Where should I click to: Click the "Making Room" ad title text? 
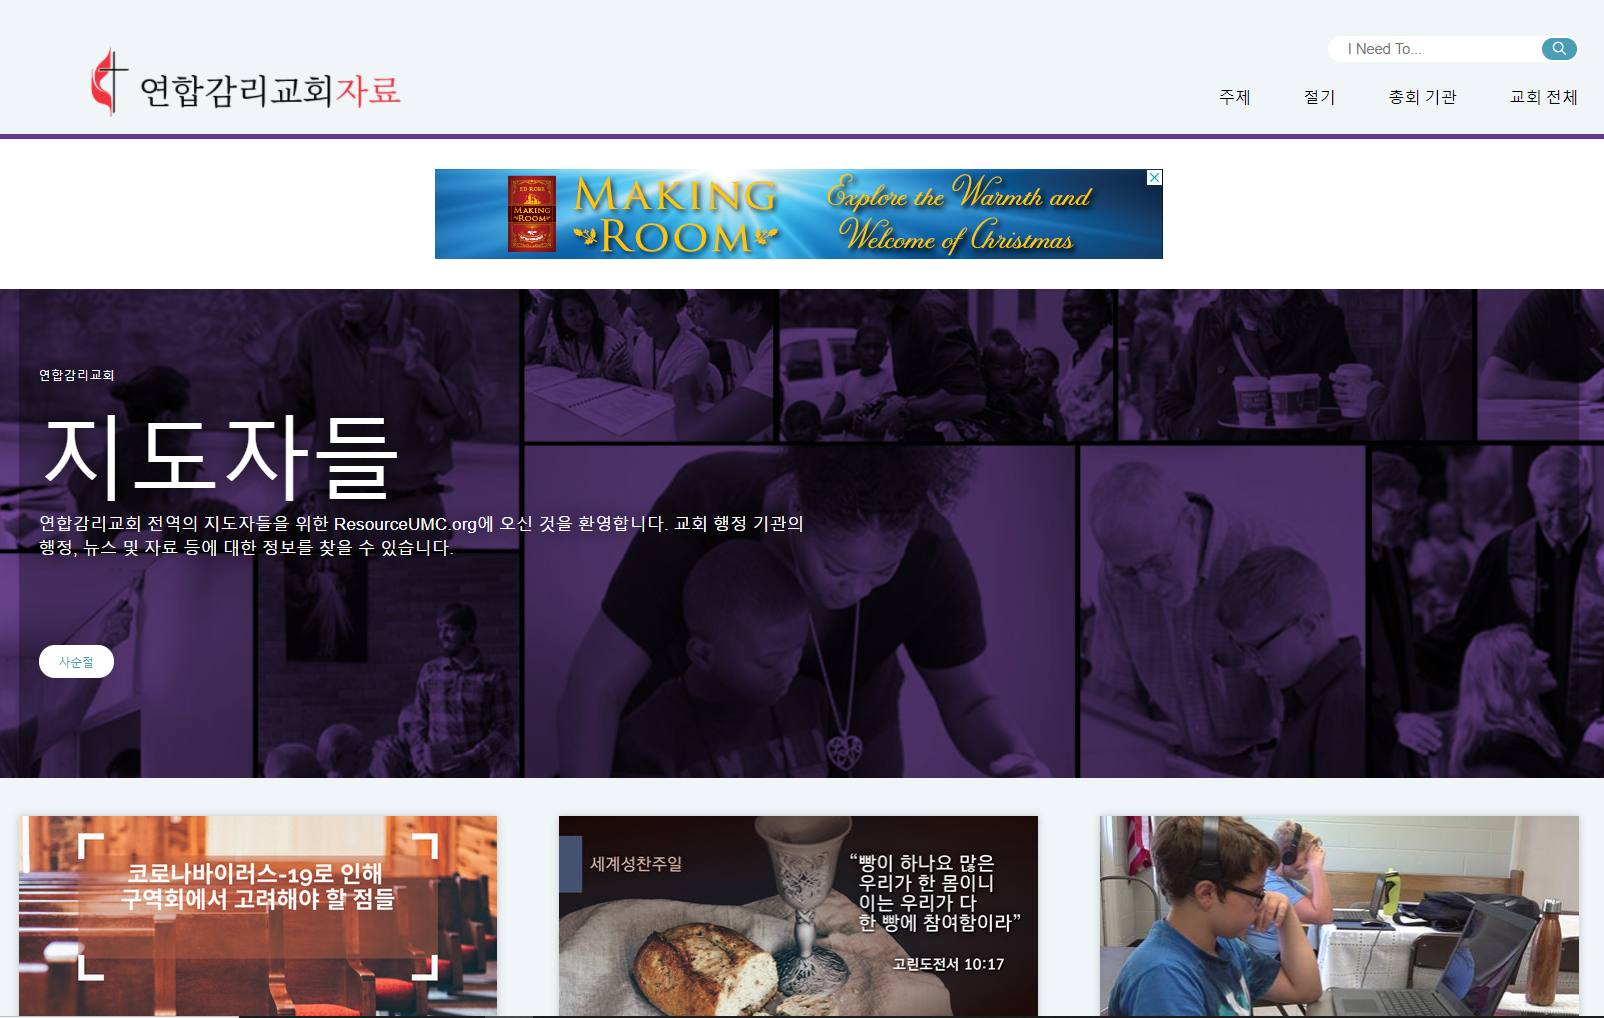coord(677,216)
